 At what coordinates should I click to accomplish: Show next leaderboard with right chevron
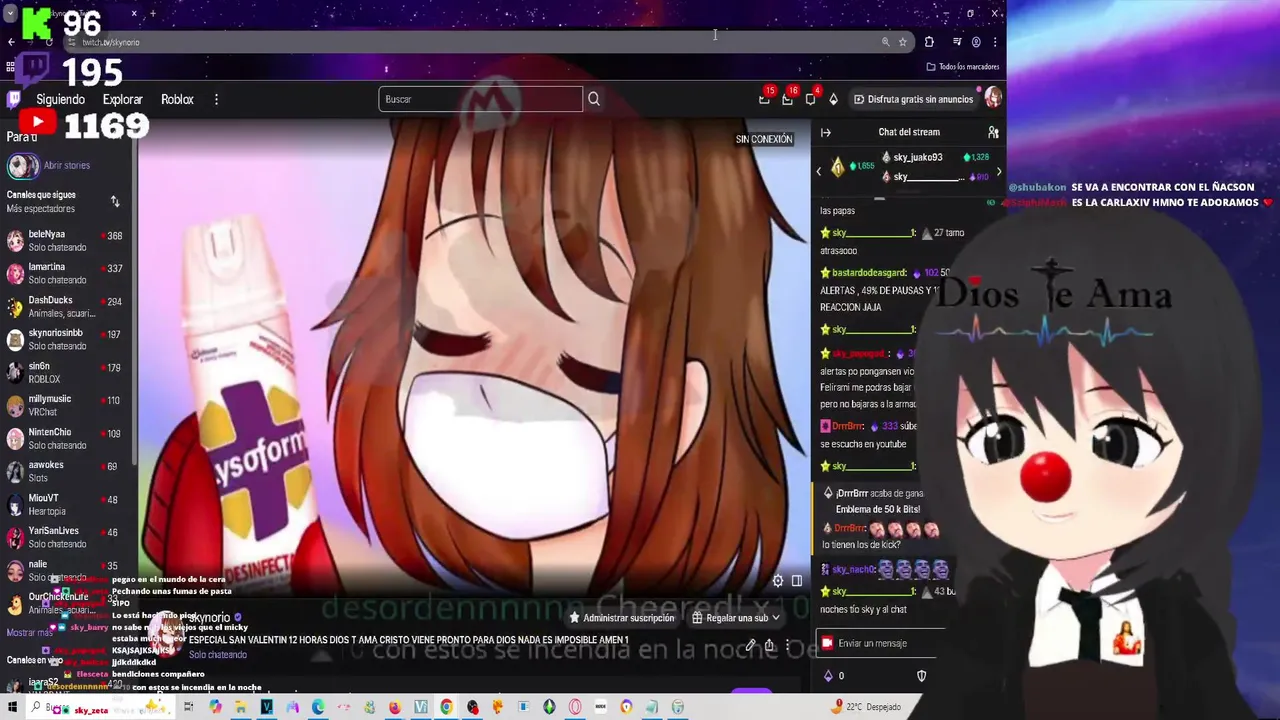click(x=998, y=171)
